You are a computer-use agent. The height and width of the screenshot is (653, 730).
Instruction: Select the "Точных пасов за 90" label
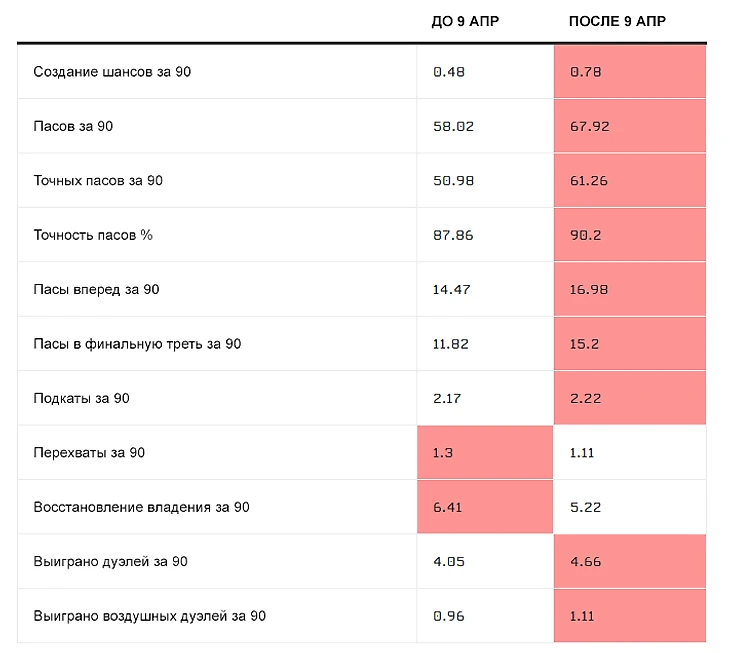(98, 181)
